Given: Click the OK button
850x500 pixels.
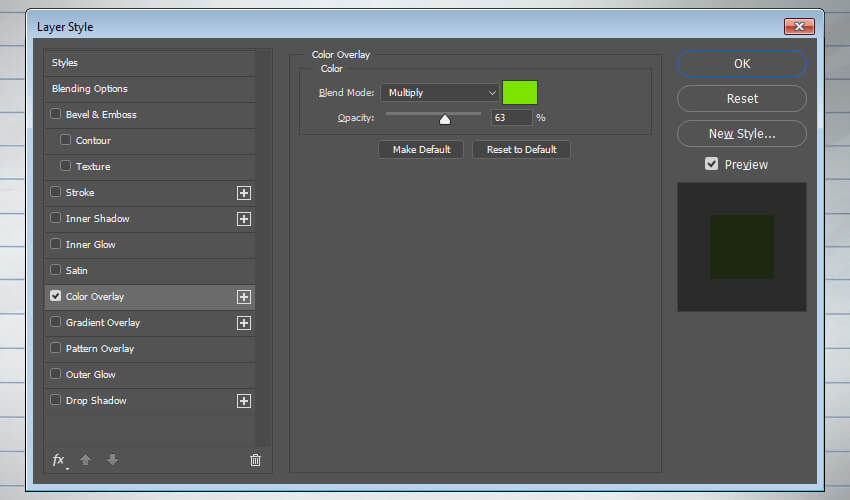Looking at the screenshot, I should (x=742, y=63).
